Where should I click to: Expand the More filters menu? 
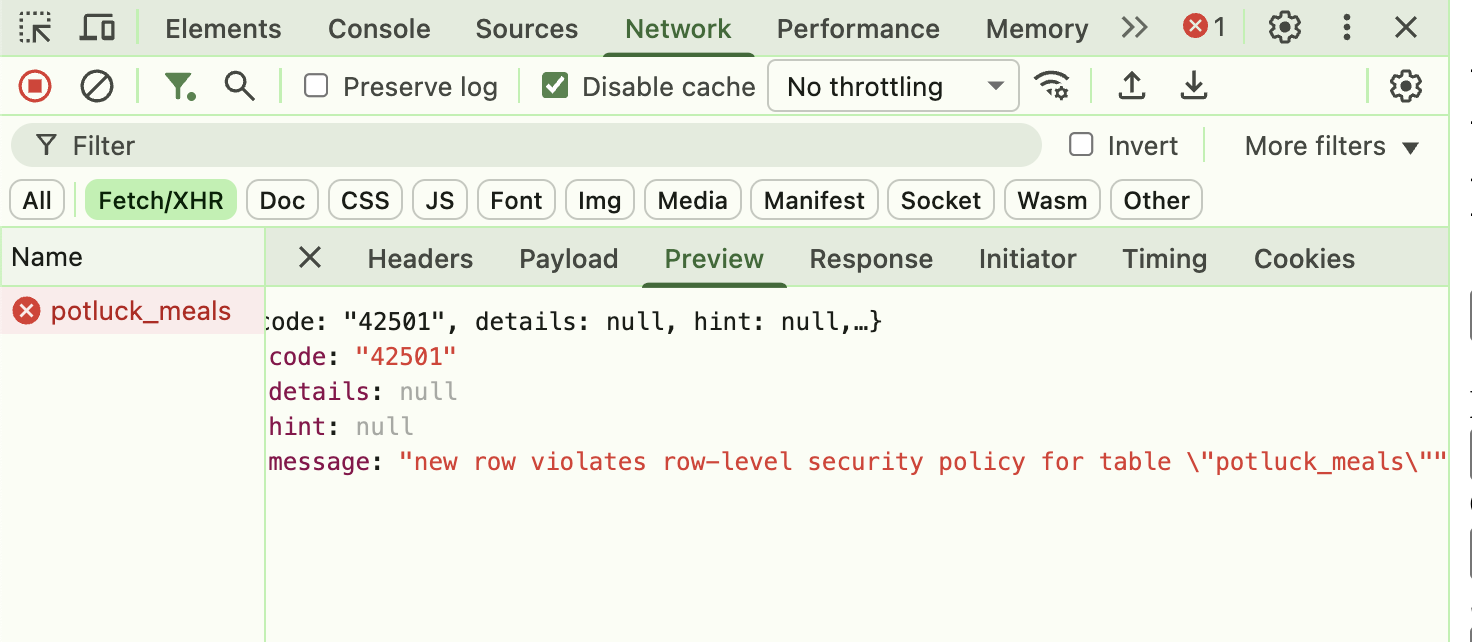pos(1330,145)
